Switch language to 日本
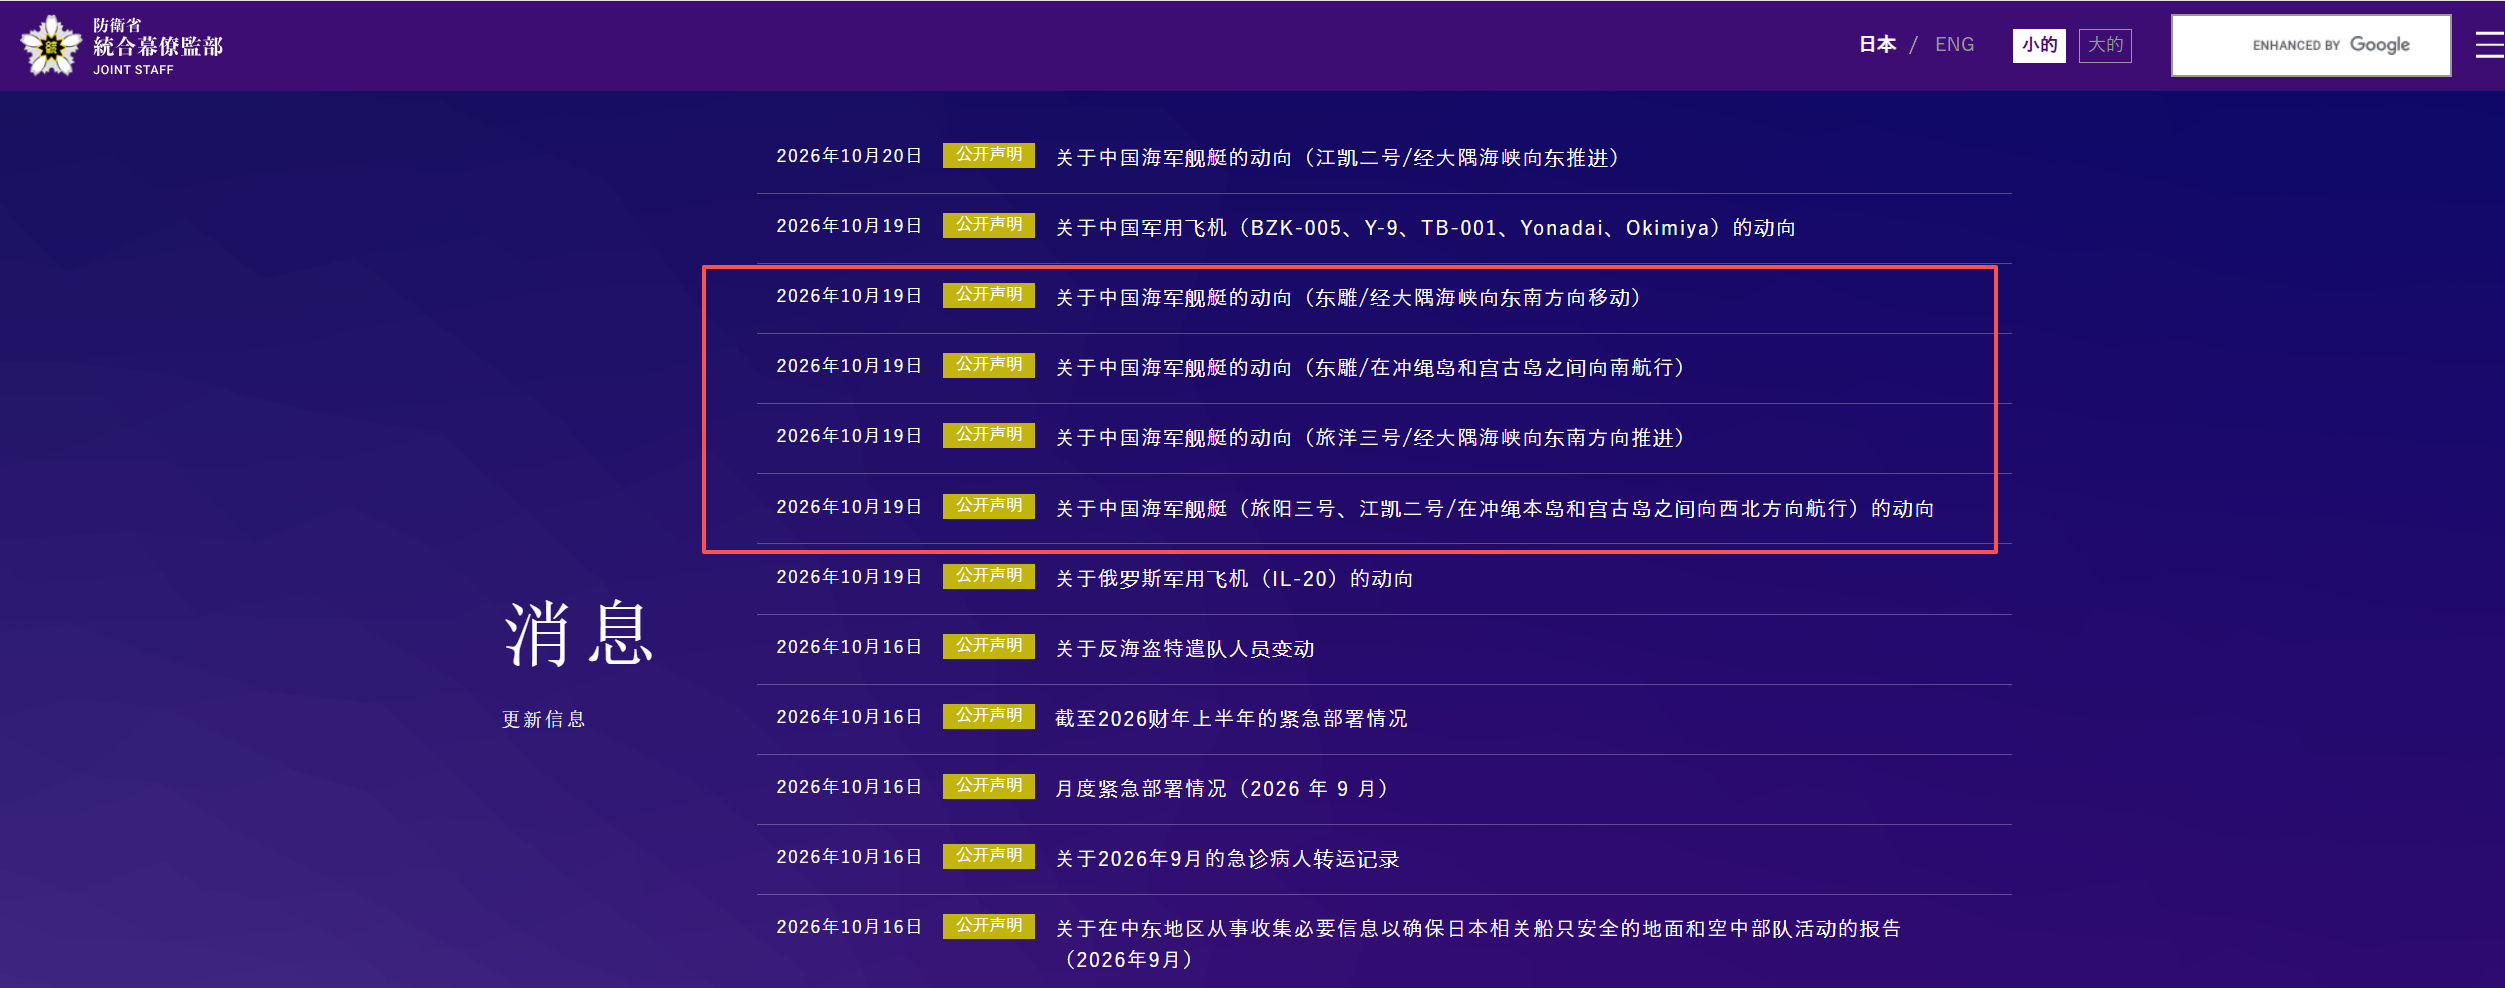The height and width of the screenshot is (988, 2505). pyautogui.click(x=1877, y=45)
